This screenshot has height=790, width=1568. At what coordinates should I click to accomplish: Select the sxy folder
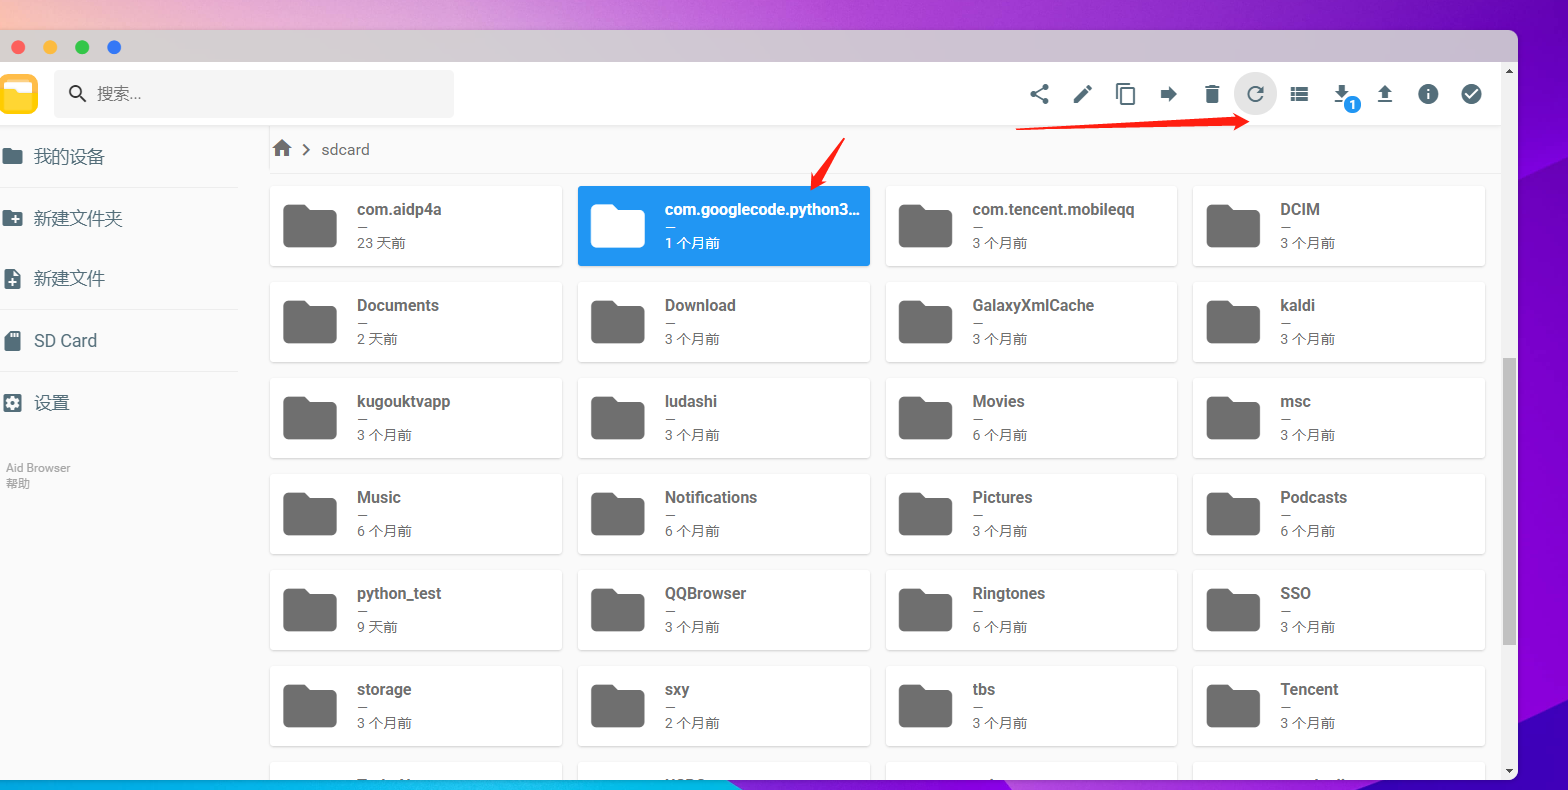pyautogui.click(x=724, y=706)
